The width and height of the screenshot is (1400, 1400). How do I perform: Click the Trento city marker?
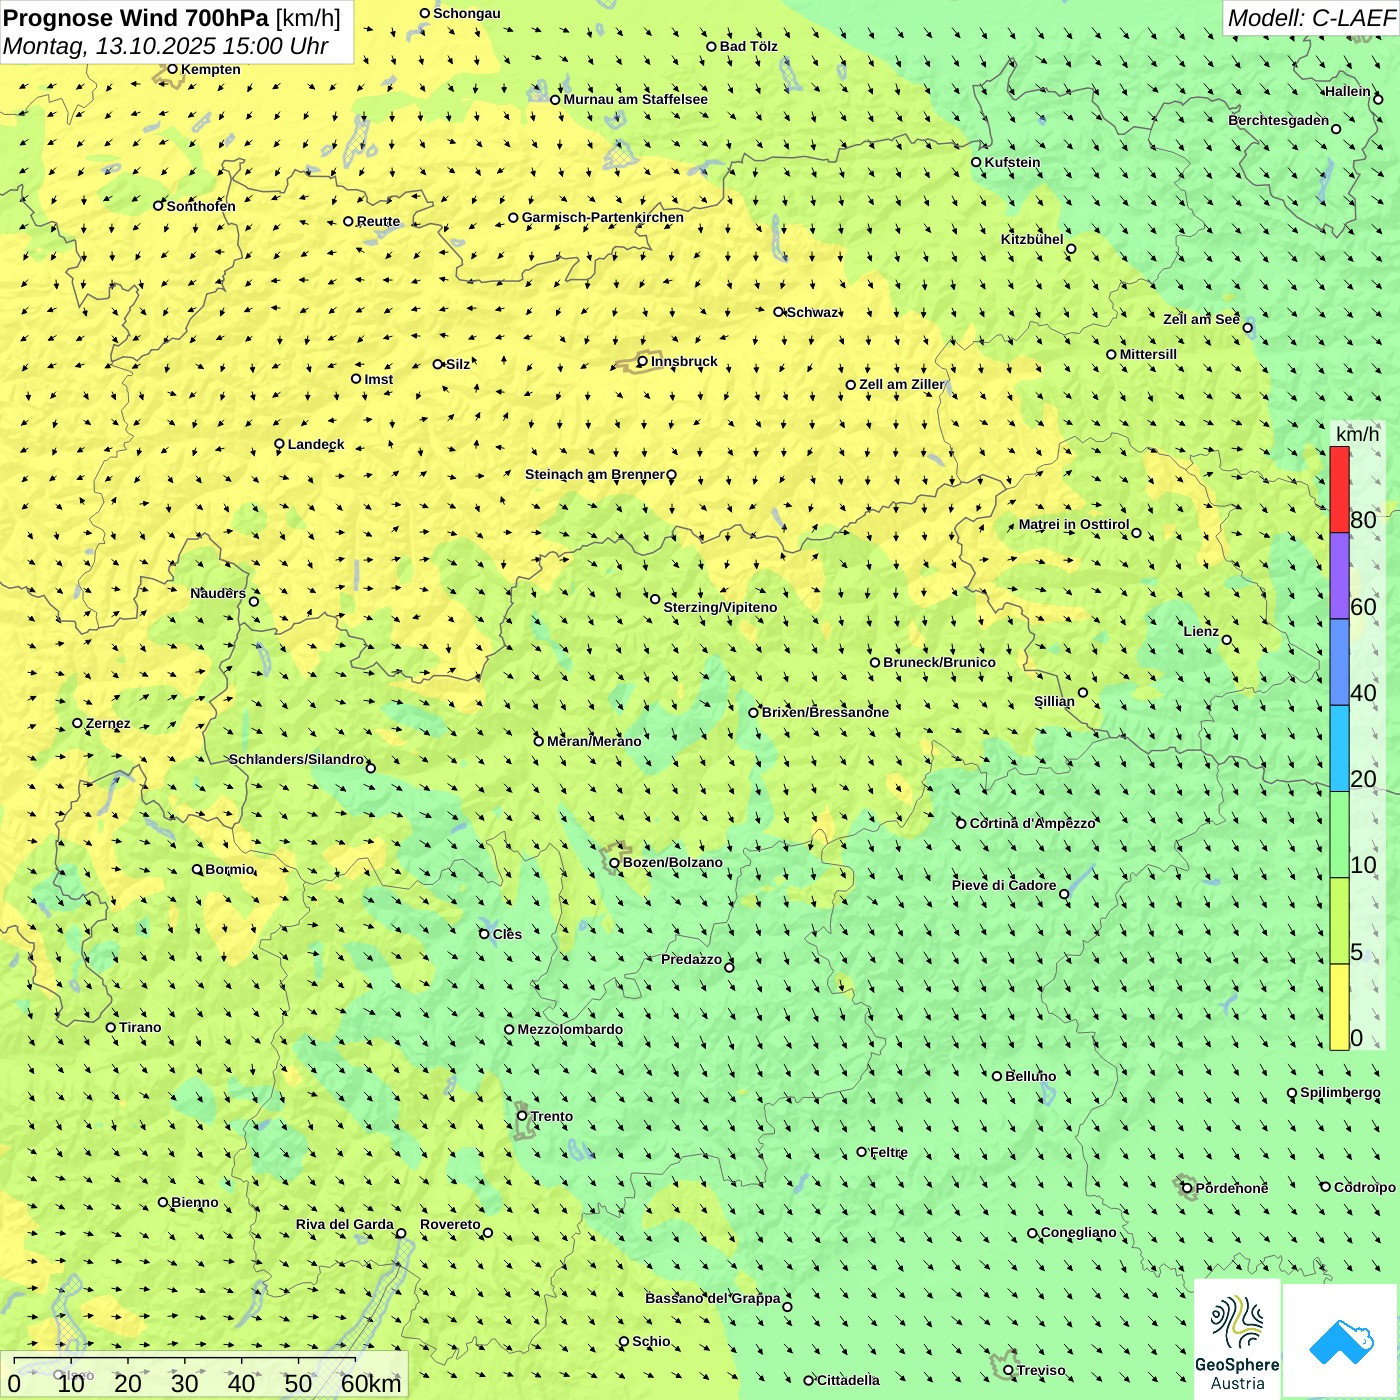click(x=522, y=1116)
